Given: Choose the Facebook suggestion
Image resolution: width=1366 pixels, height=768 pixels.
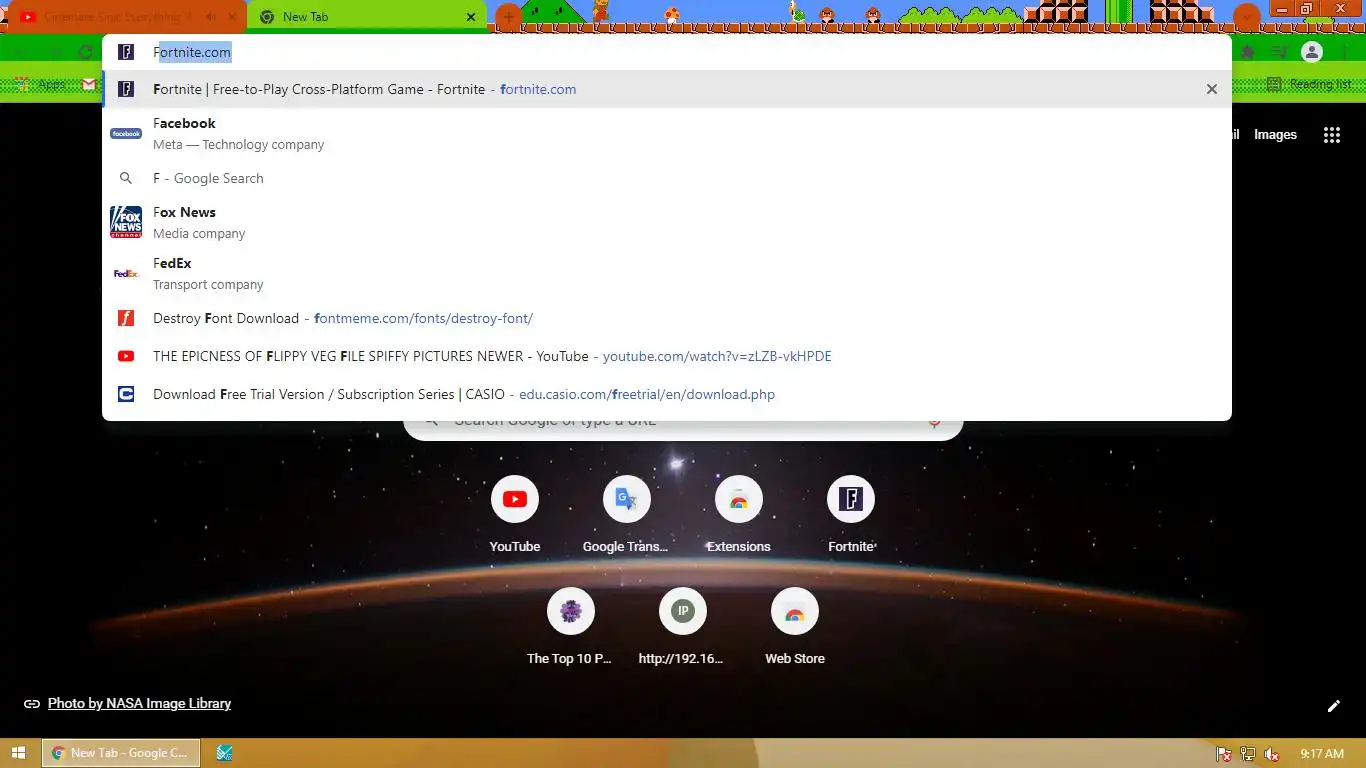Looking at the screenshot, I should [667, 133].
